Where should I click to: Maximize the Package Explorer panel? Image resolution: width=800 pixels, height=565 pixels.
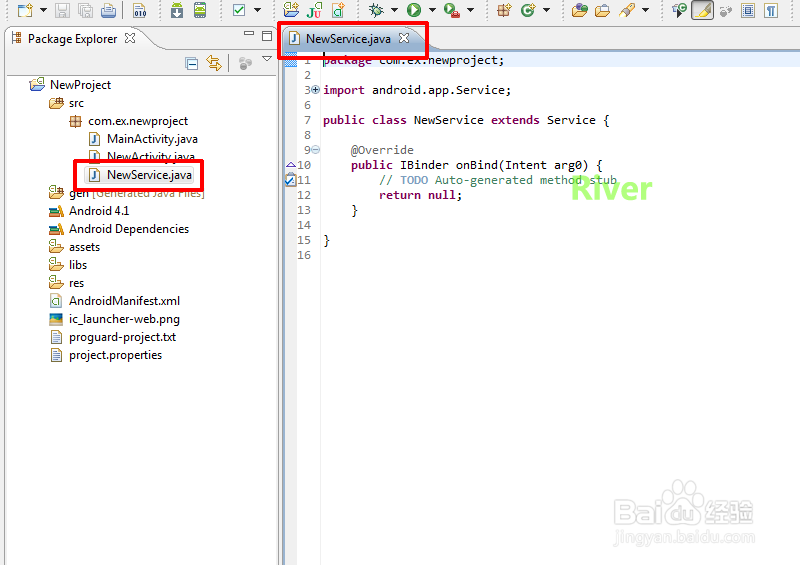point(267,36)
